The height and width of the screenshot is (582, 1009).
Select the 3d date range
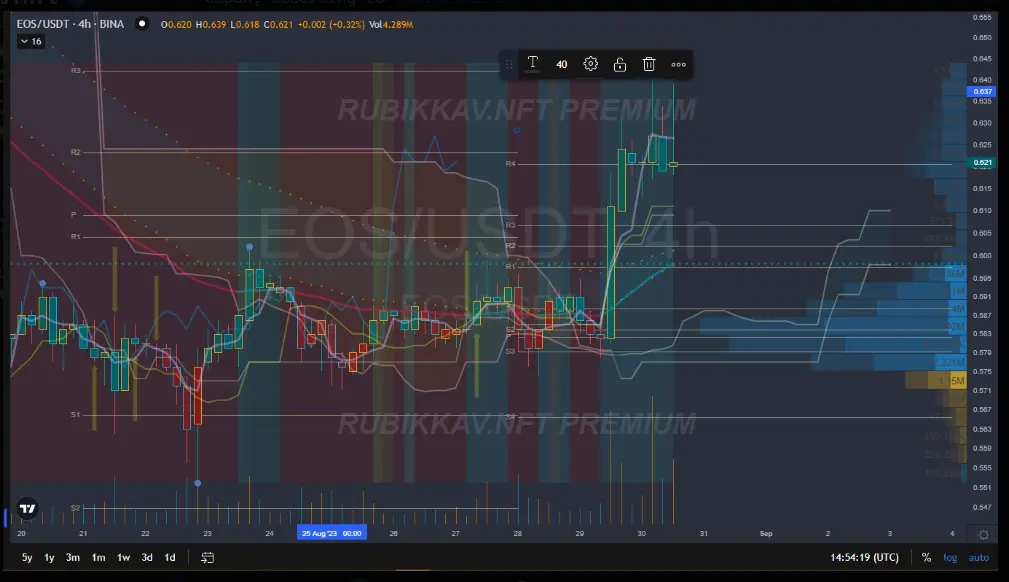coord(147,558)
